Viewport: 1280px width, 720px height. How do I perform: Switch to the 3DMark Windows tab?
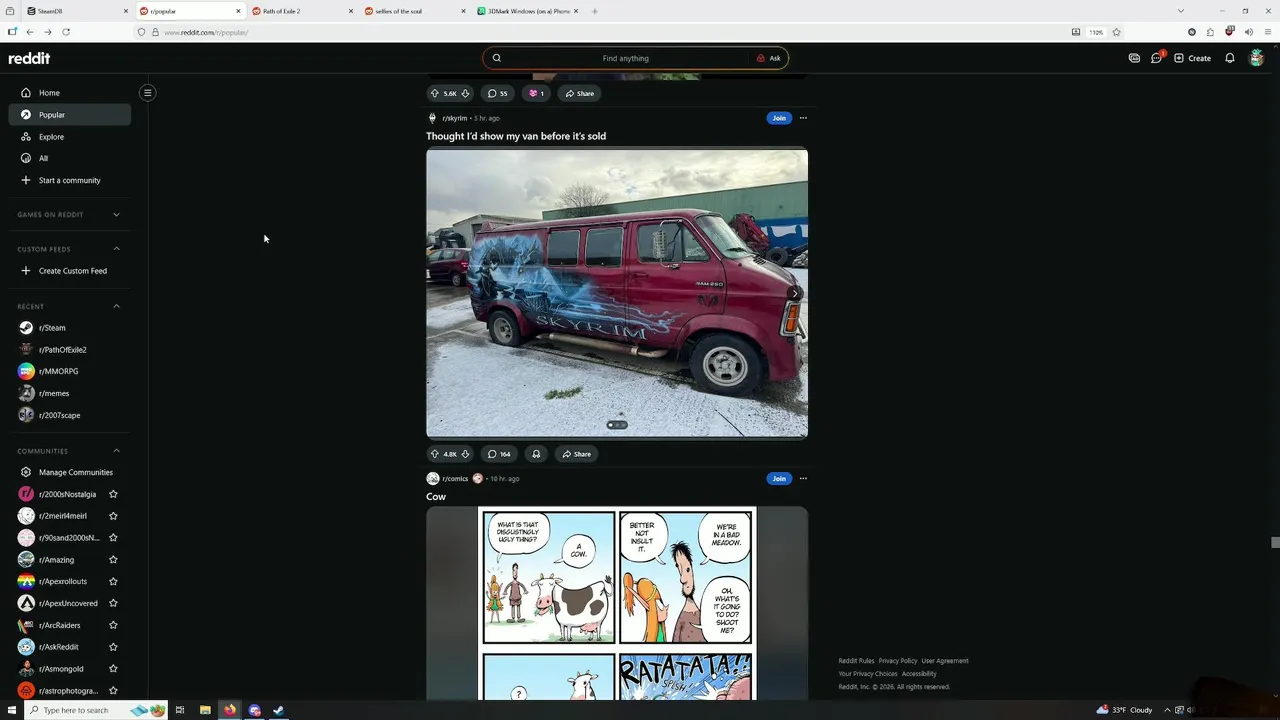pyautogui.click(x=528, y=11)
